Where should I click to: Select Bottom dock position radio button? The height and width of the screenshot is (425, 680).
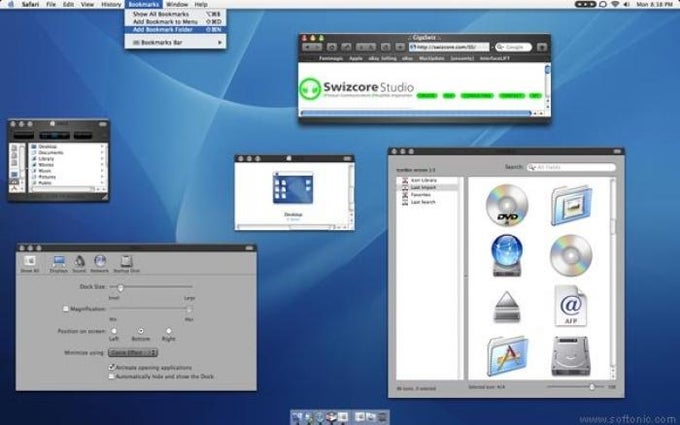(x=141, y=331)
